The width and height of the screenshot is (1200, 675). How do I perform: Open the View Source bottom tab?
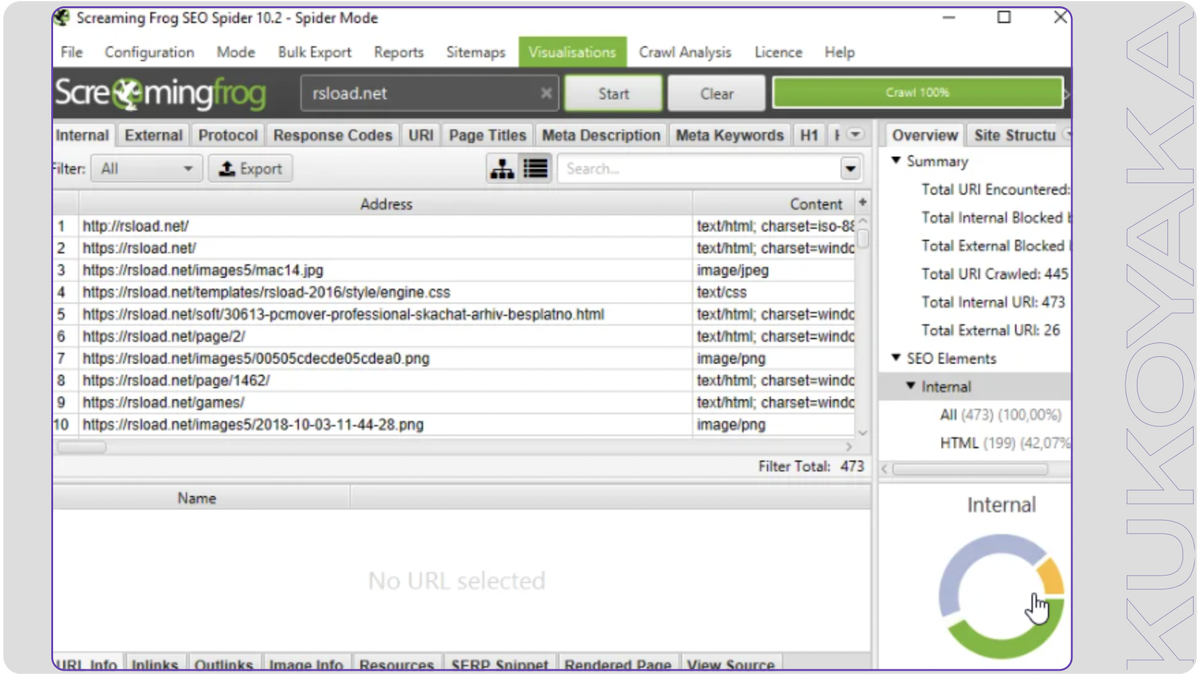point(731,665)
